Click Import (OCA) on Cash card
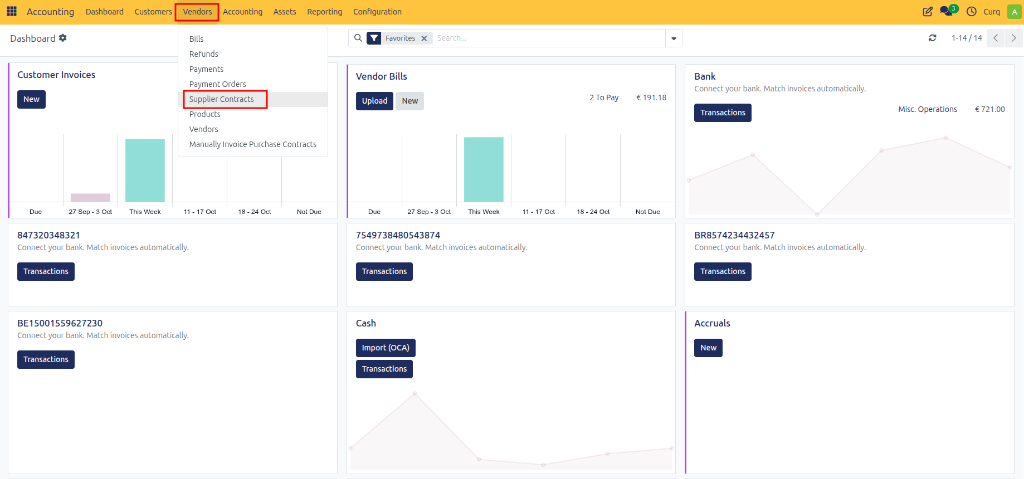1024x479 pixels. [386, 348]
